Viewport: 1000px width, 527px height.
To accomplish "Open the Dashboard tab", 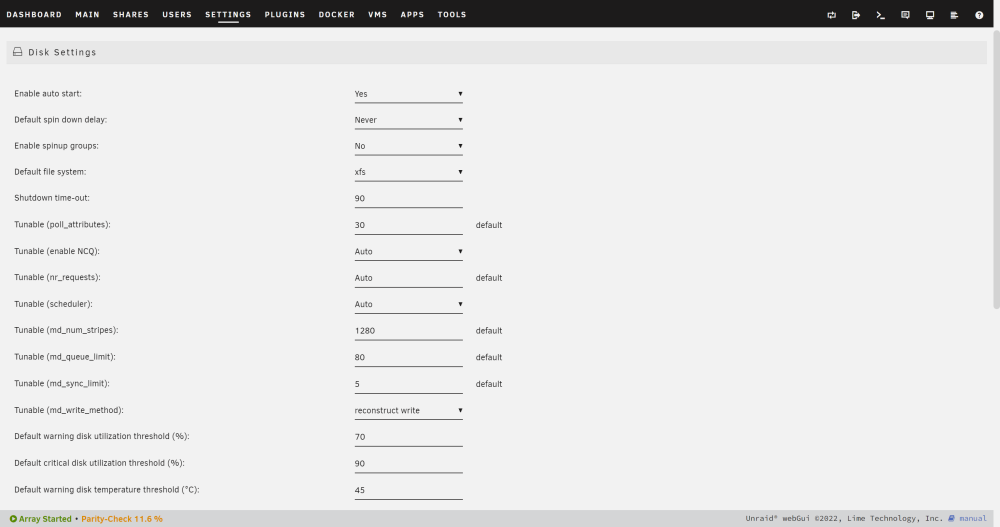I will click(34, 14).
